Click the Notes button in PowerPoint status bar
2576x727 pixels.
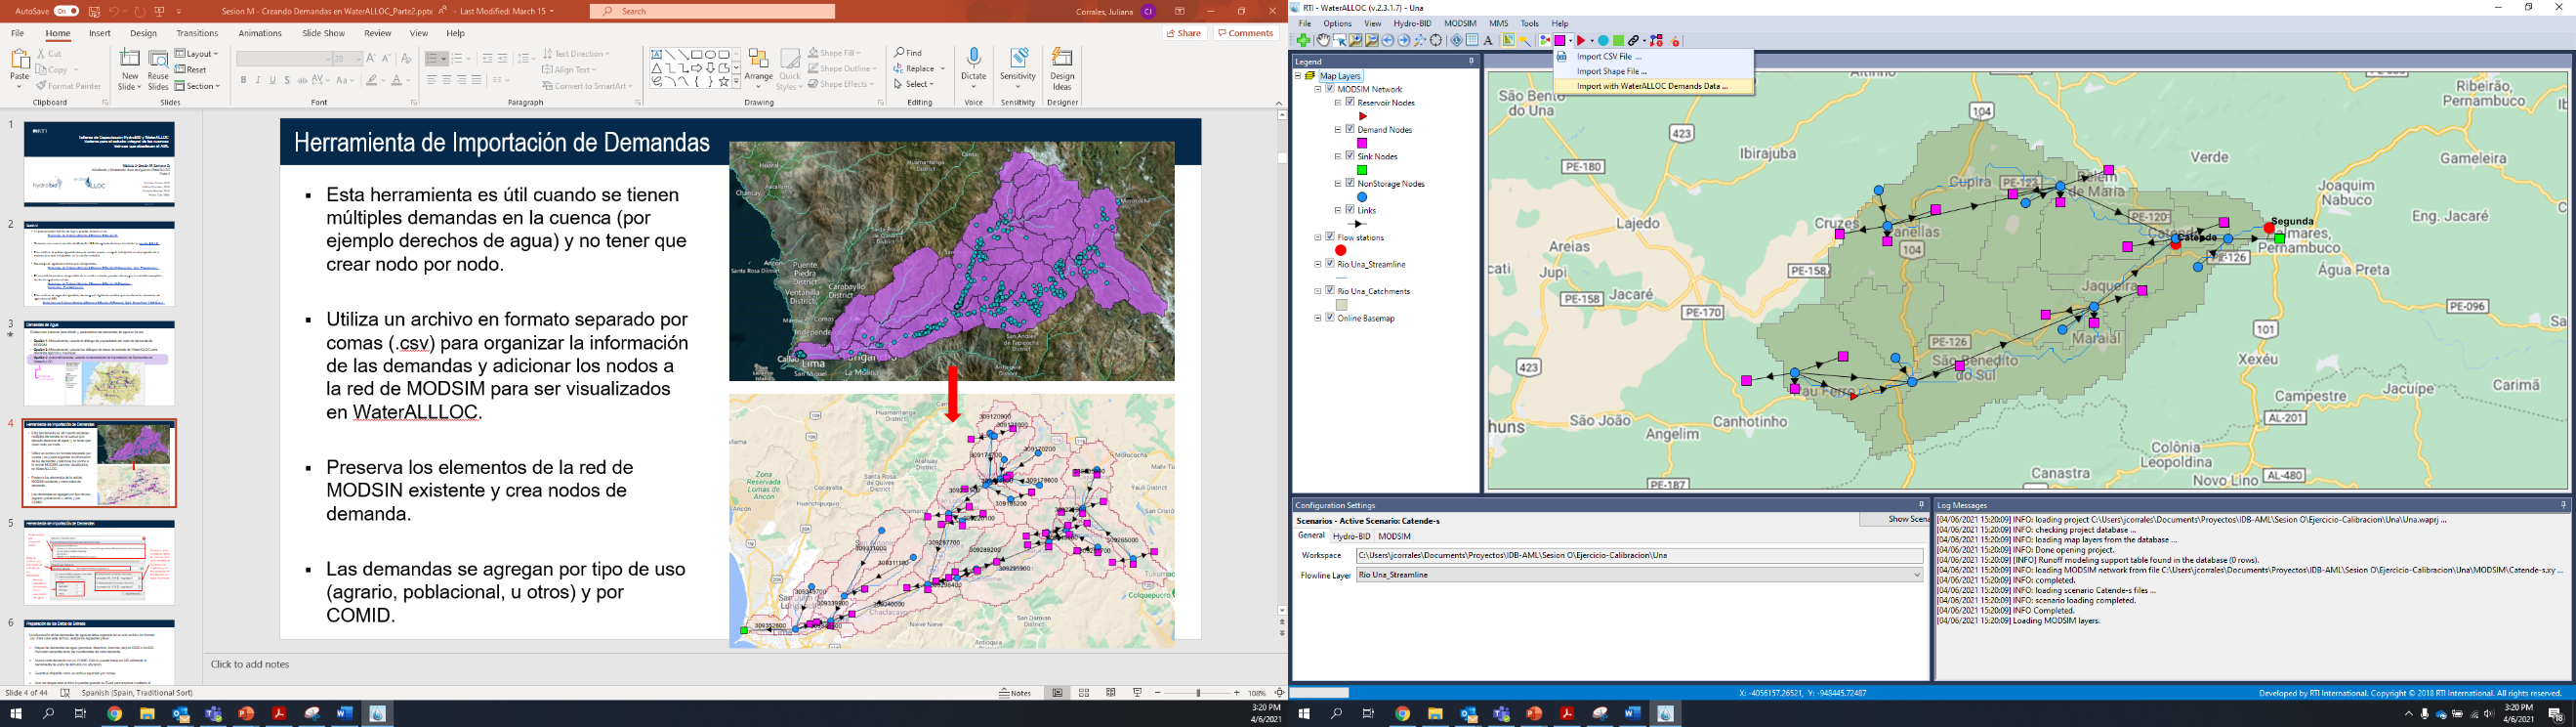click(x=1015, y=692)
